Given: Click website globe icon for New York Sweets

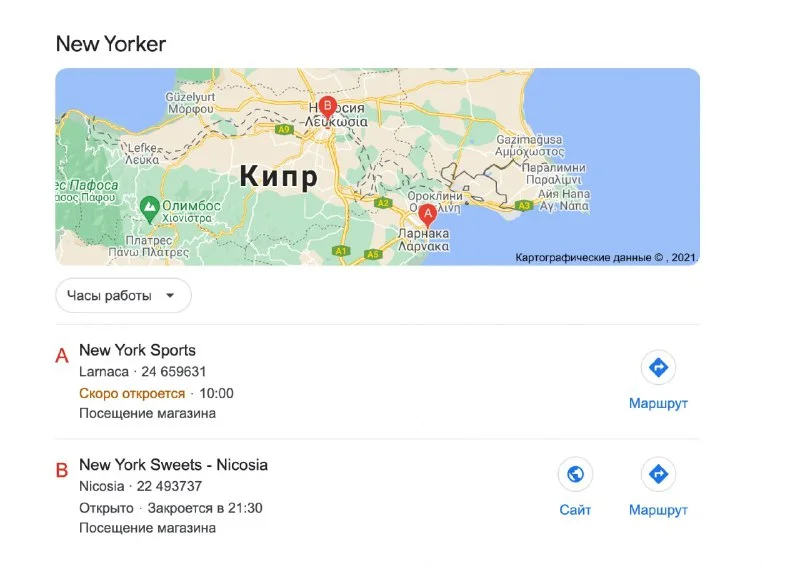Looking at the screenshot, I should click(575, 474).
